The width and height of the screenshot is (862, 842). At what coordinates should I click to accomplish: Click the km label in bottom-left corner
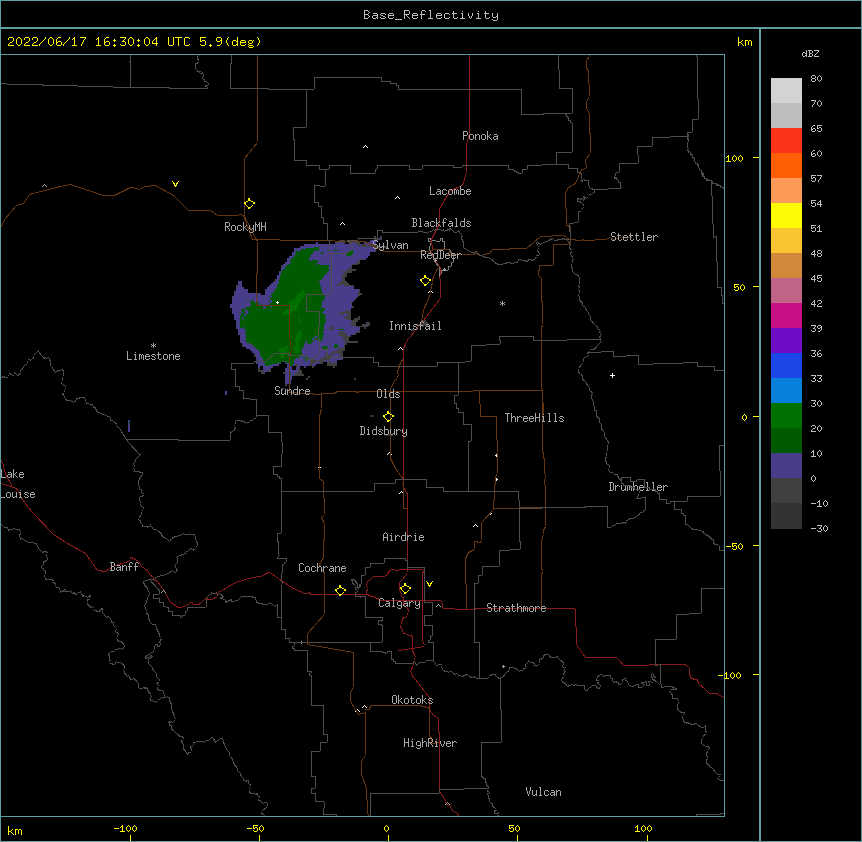pyautogui.click(x=15, y=830)
